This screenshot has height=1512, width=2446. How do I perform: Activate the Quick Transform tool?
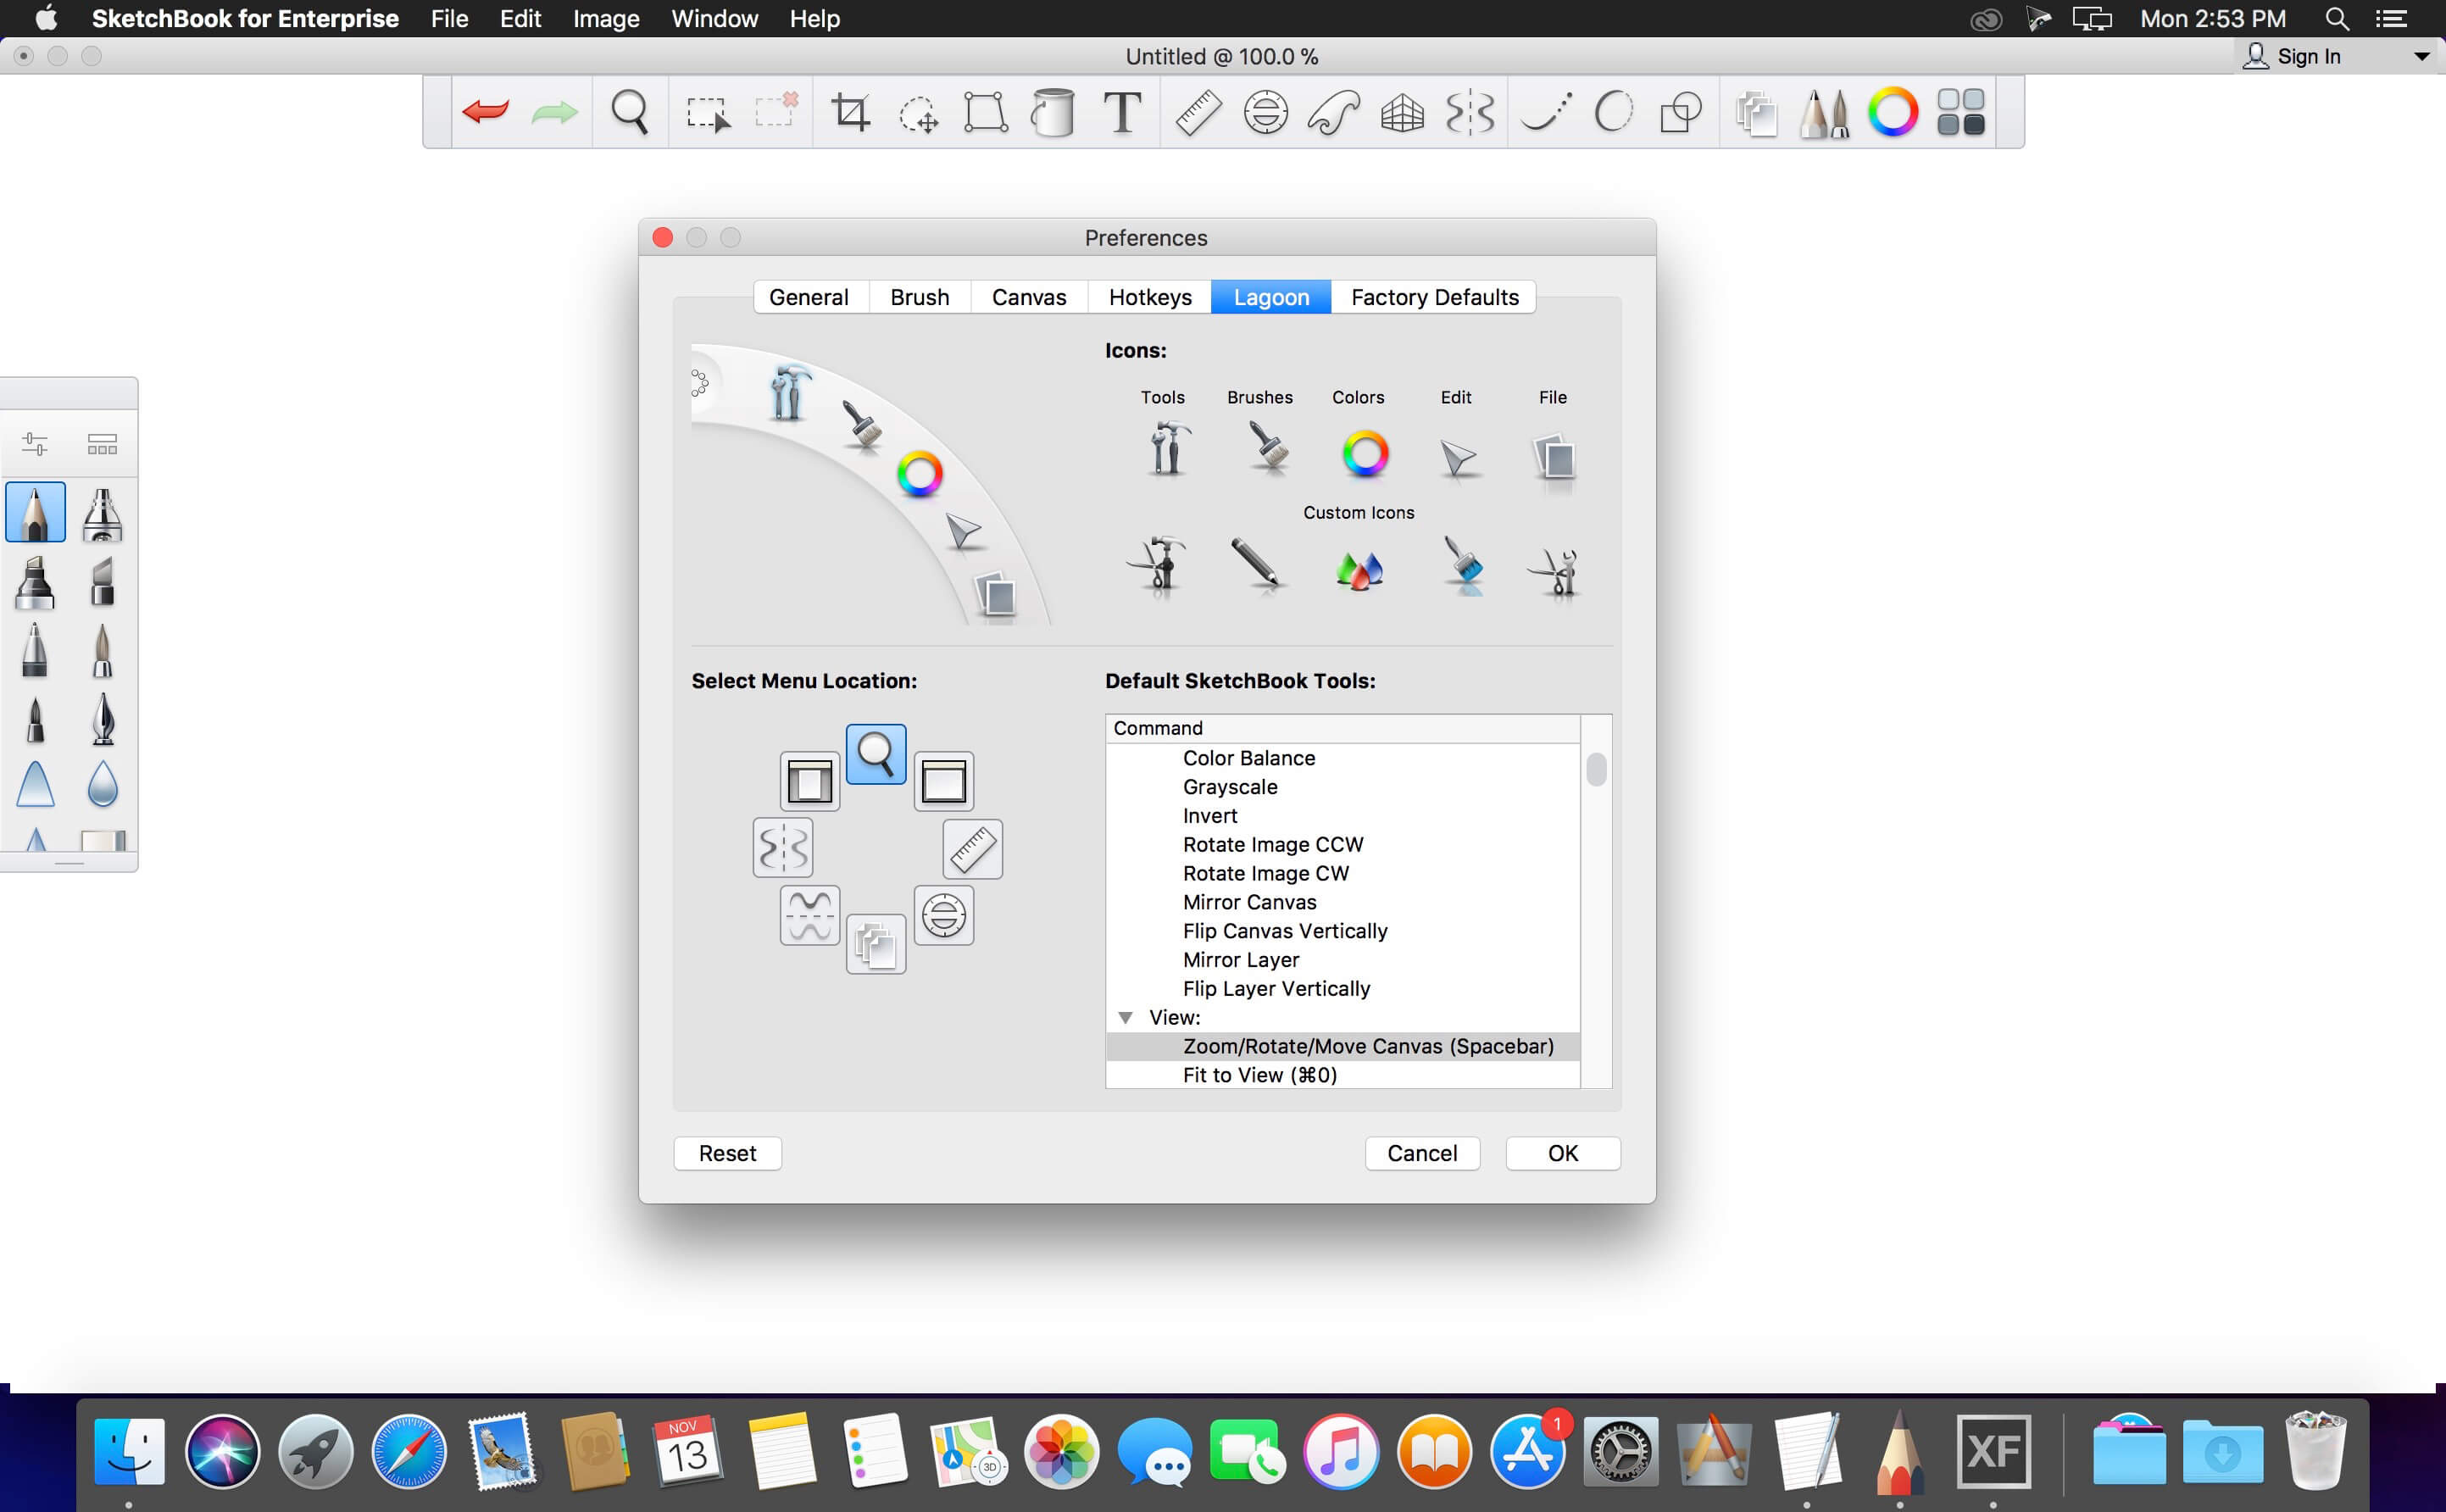pos(918,114)
